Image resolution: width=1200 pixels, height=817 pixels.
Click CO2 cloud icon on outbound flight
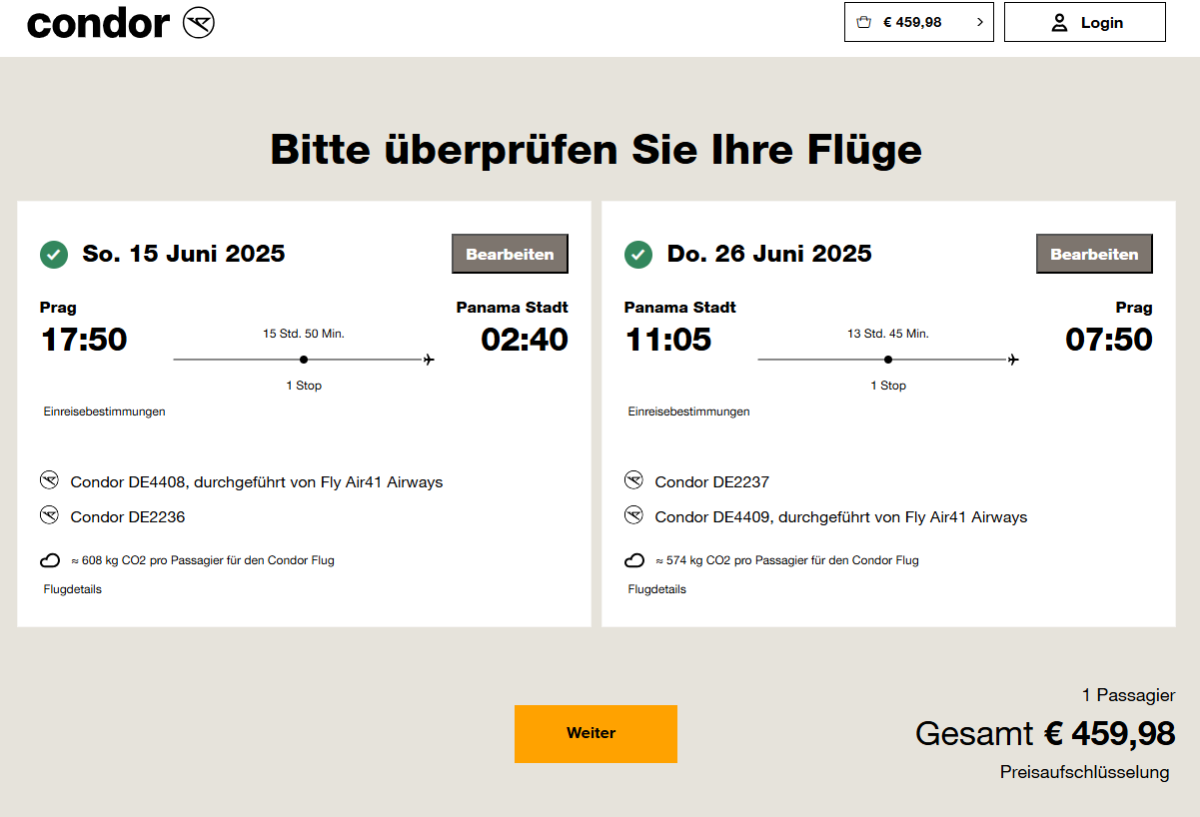point(50,561)
